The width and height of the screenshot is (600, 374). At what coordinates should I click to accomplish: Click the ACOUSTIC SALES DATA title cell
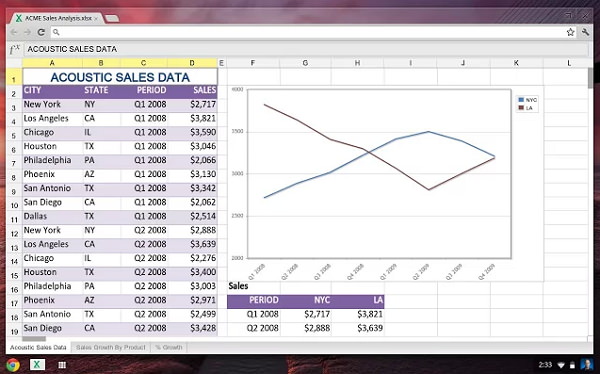(x=120, y=77)
